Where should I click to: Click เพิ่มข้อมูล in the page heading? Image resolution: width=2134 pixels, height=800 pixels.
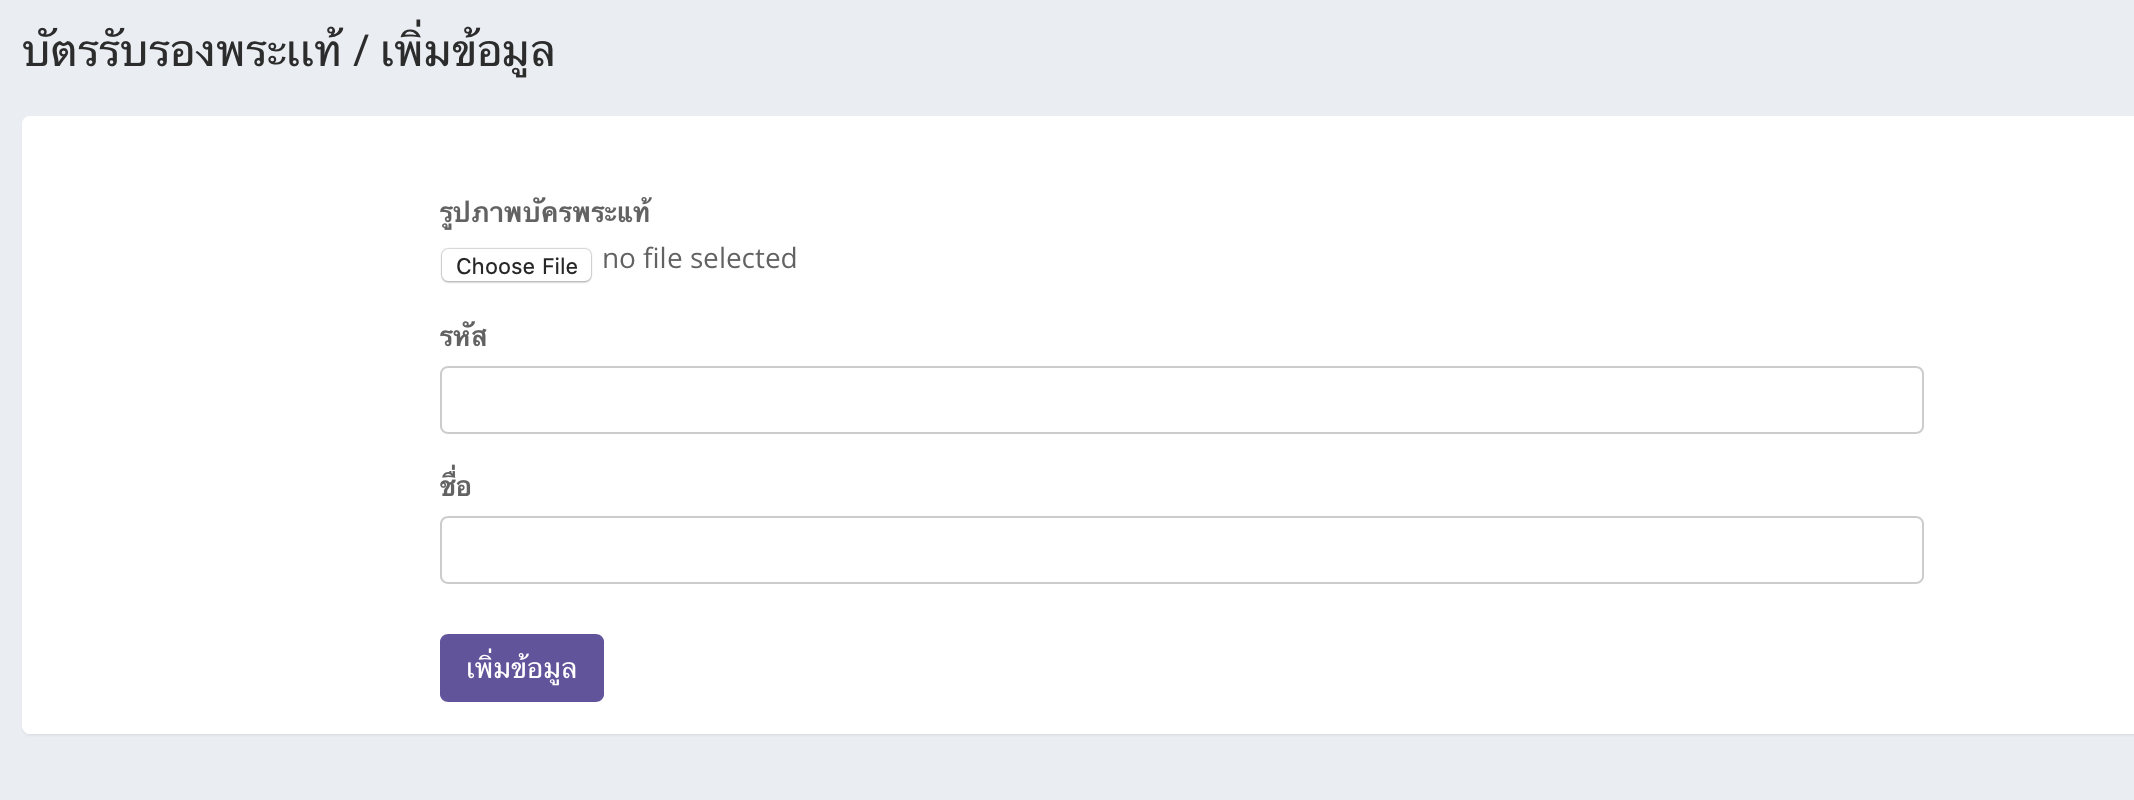coord(467,51)
